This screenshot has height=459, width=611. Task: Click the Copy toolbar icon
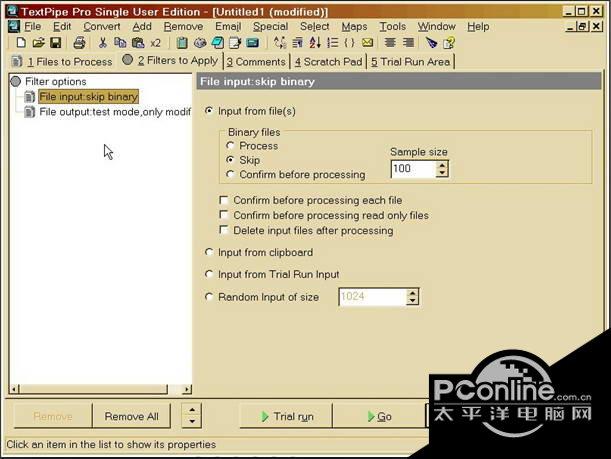(x=120, y=42)
